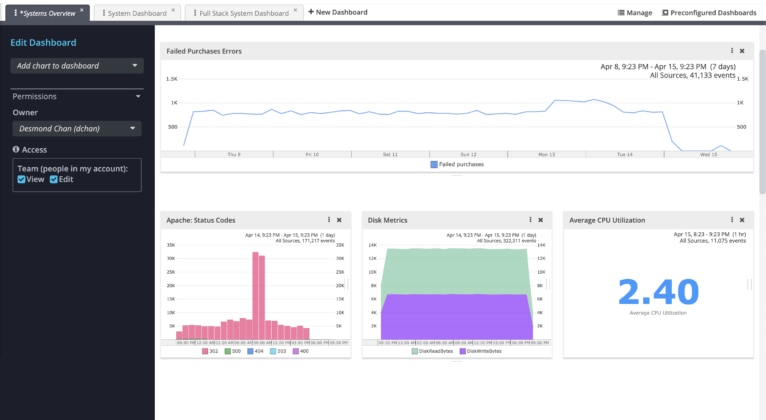Open Preconfigured Dashboards
The width and height of the screenshot is (766, 420).
click(x=708, y=13)
